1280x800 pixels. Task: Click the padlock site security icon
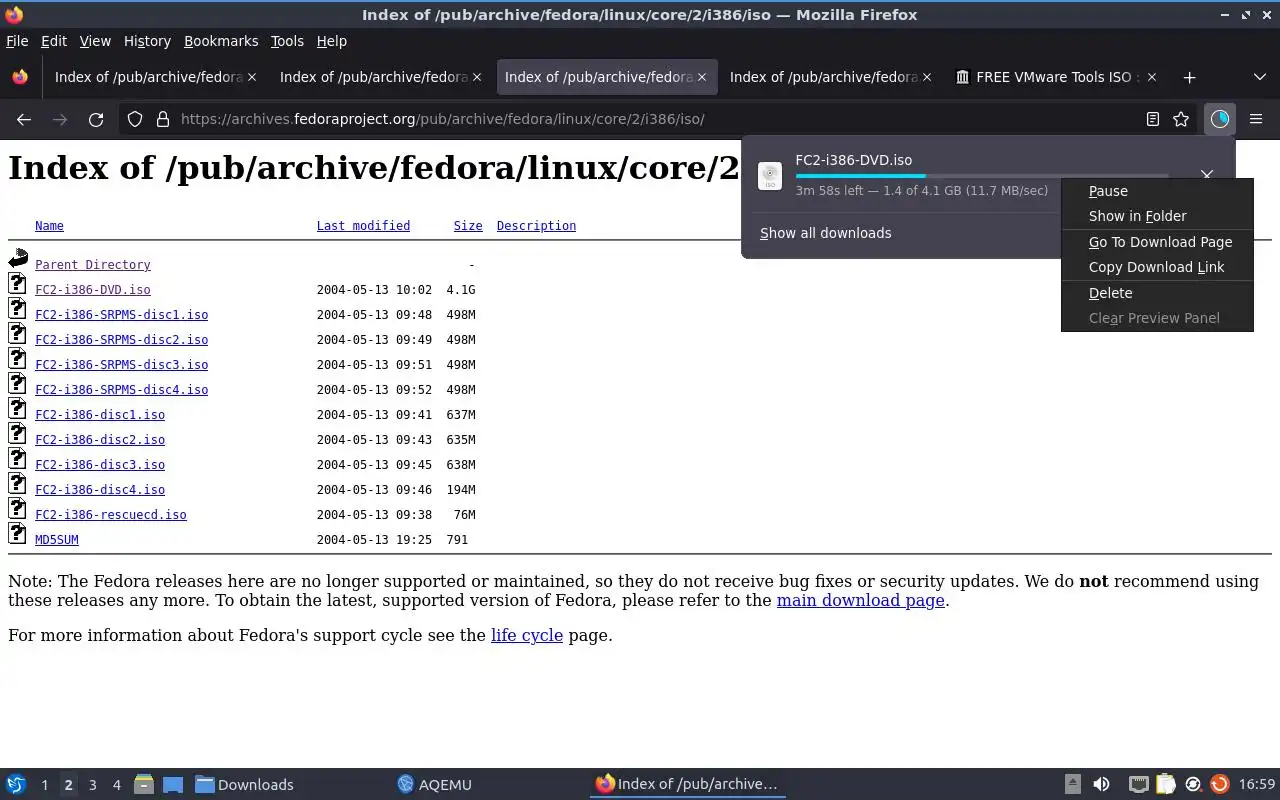coord(162,119)
